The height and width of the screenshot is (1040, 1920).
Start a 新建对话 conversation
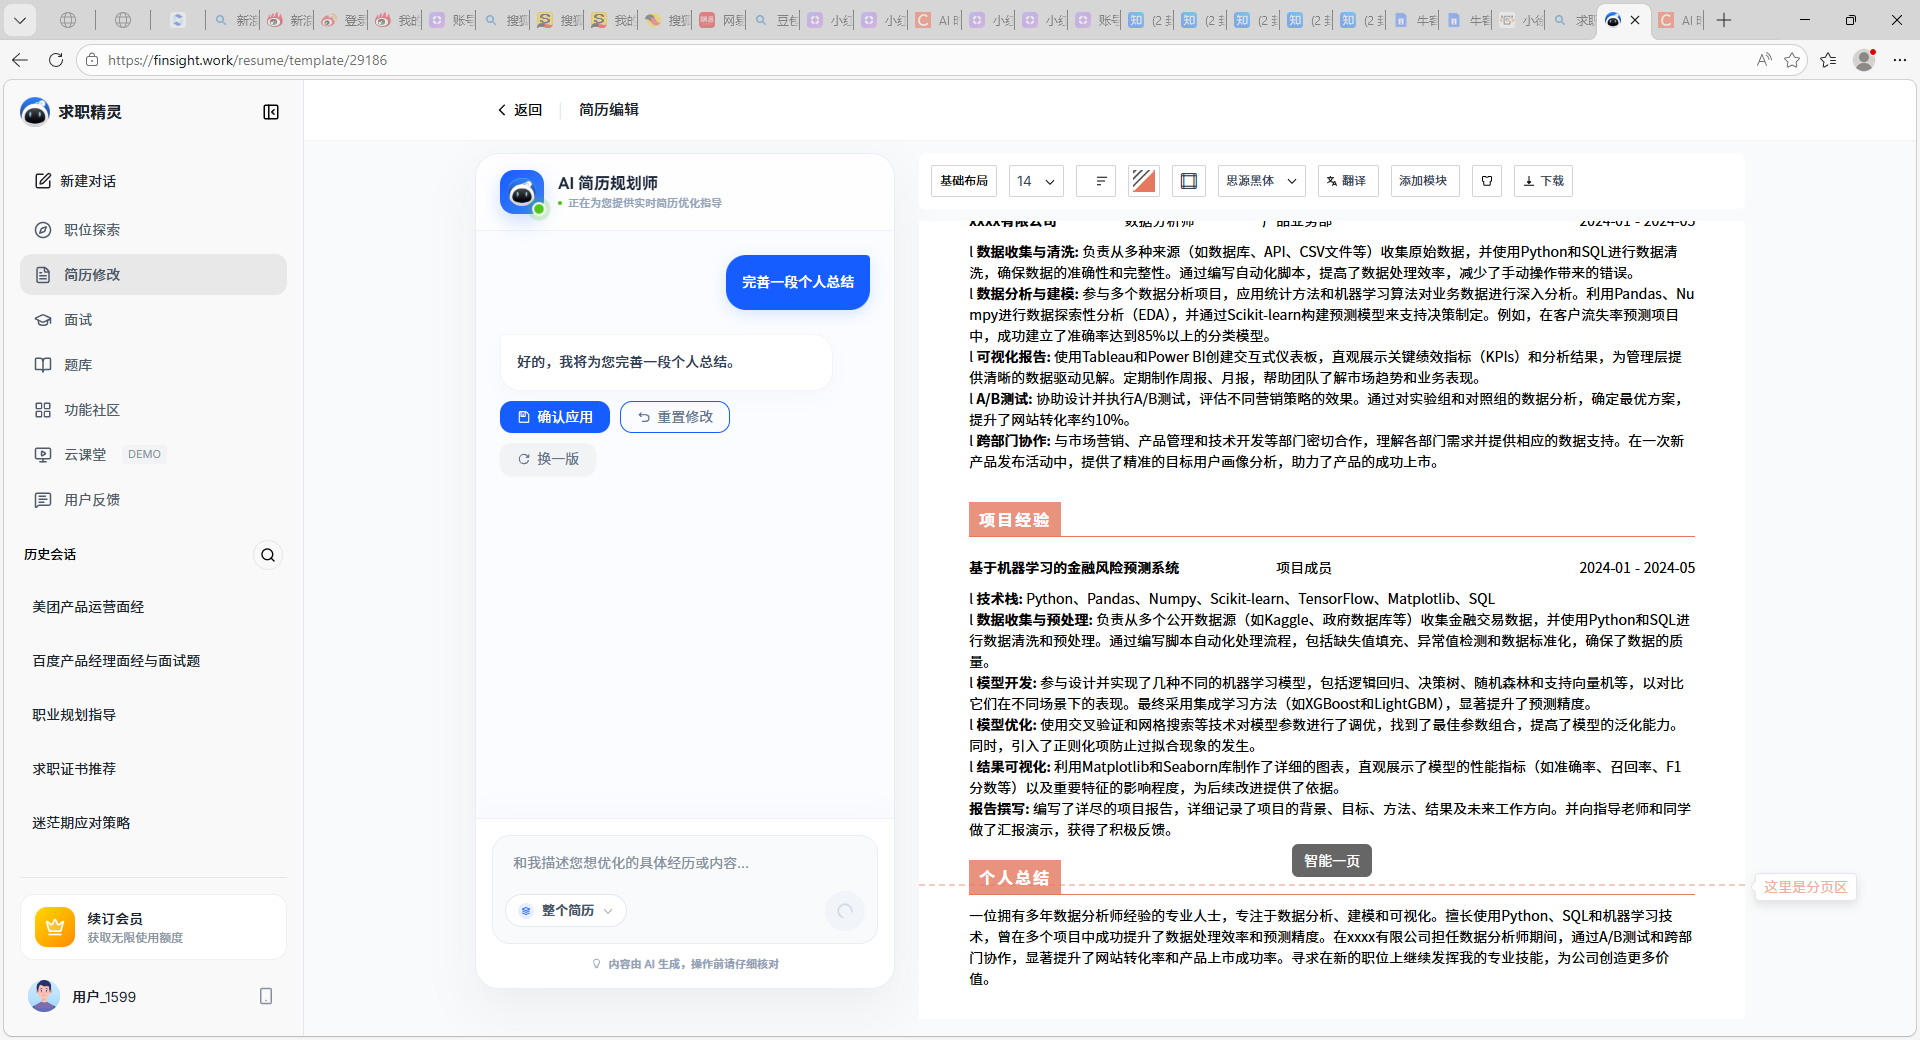click(76, 181)
